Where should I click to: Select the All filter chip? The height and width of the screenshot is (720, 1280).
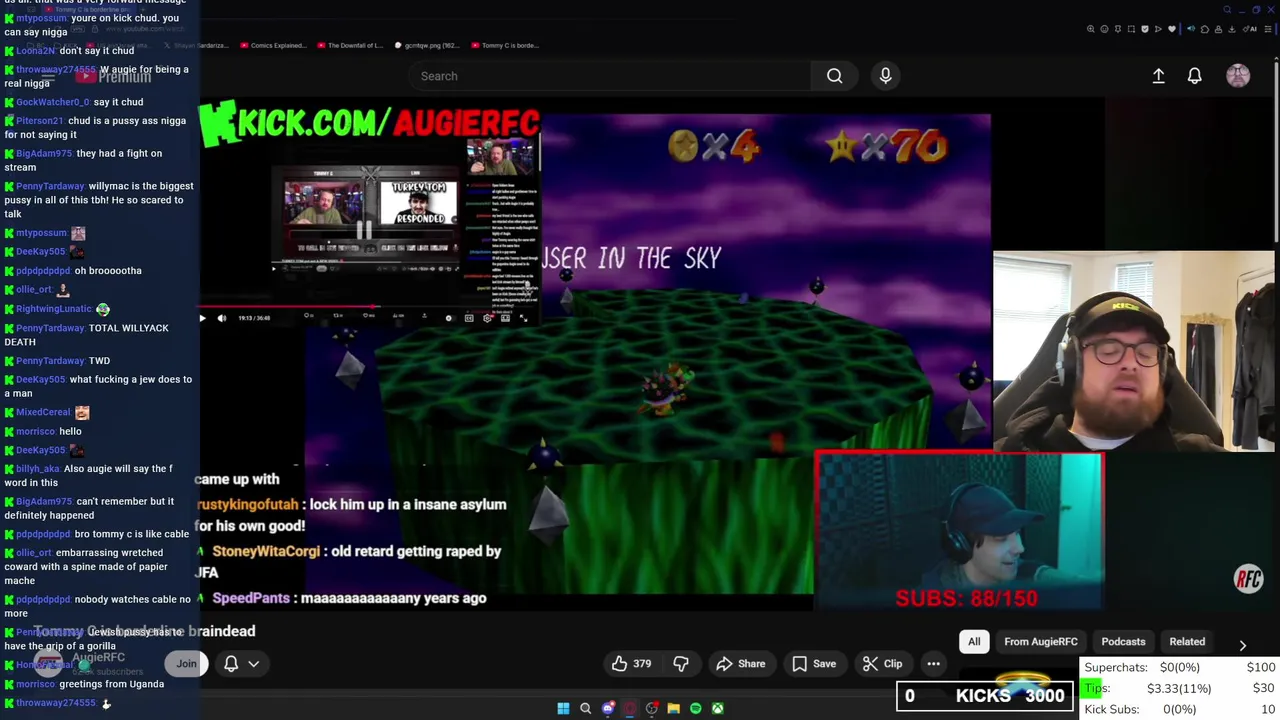click(x=974, y=642)
